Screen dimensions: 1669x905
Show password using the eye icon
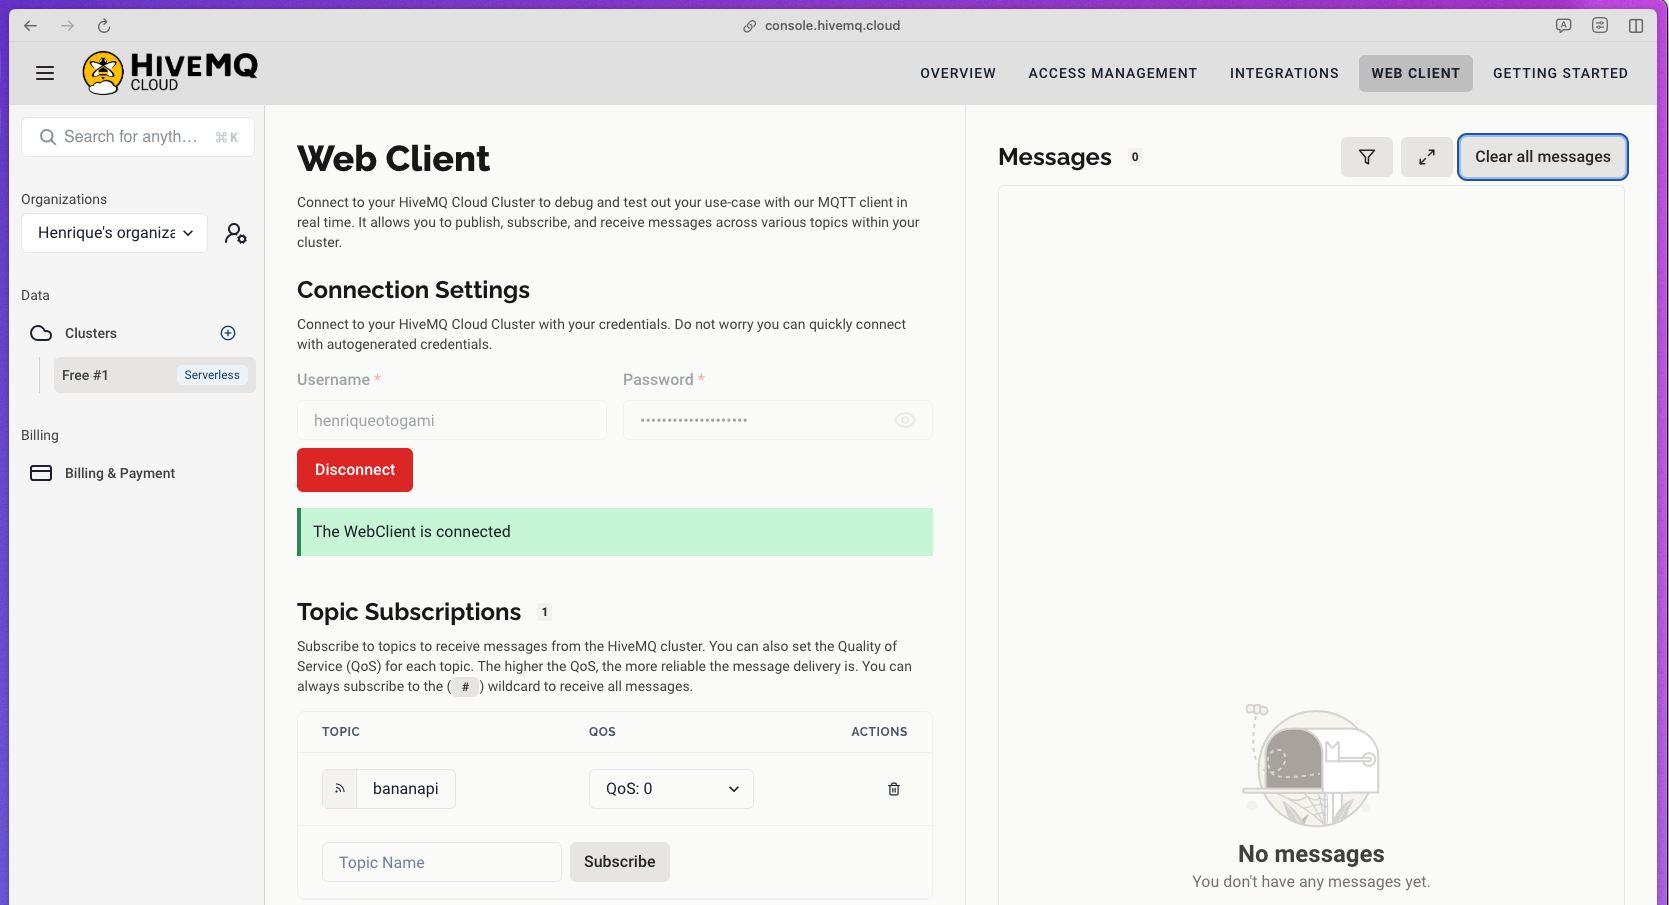pos(905,420)
